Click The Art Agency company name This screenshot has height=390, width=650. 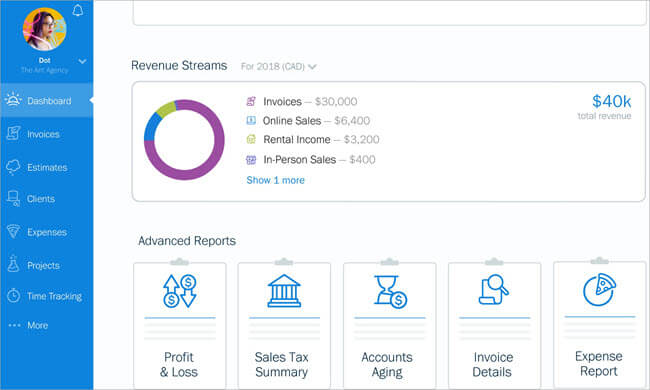(44, 70)
